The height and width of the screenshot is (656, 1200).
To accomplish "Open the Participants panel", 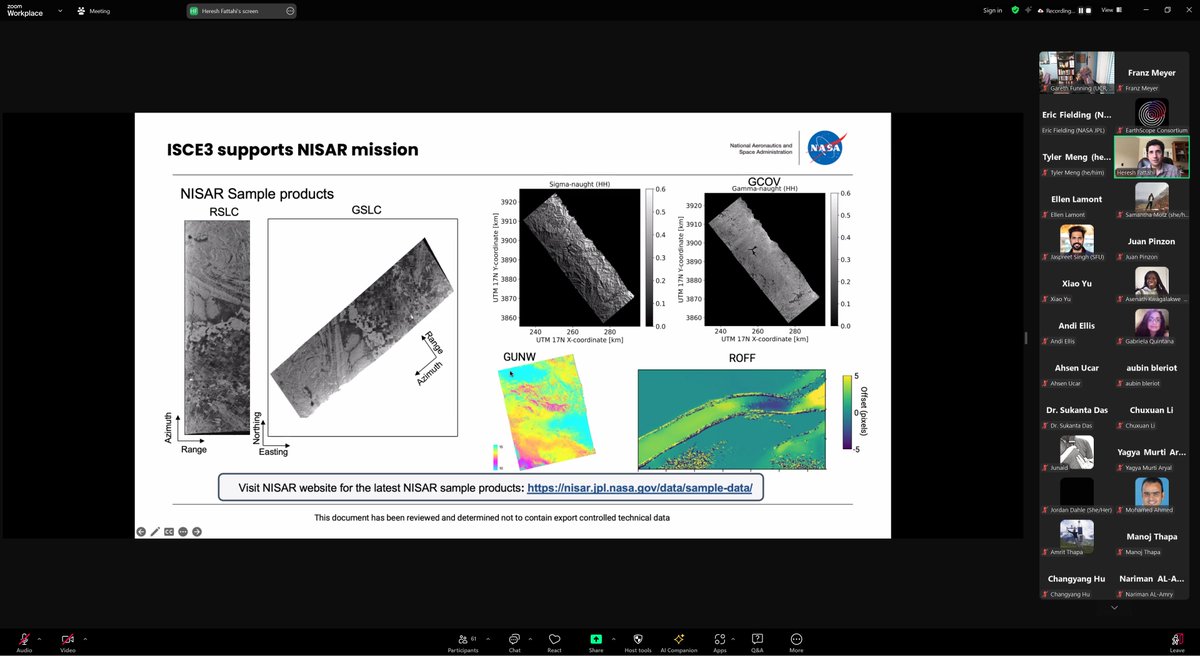I will 463,641.
